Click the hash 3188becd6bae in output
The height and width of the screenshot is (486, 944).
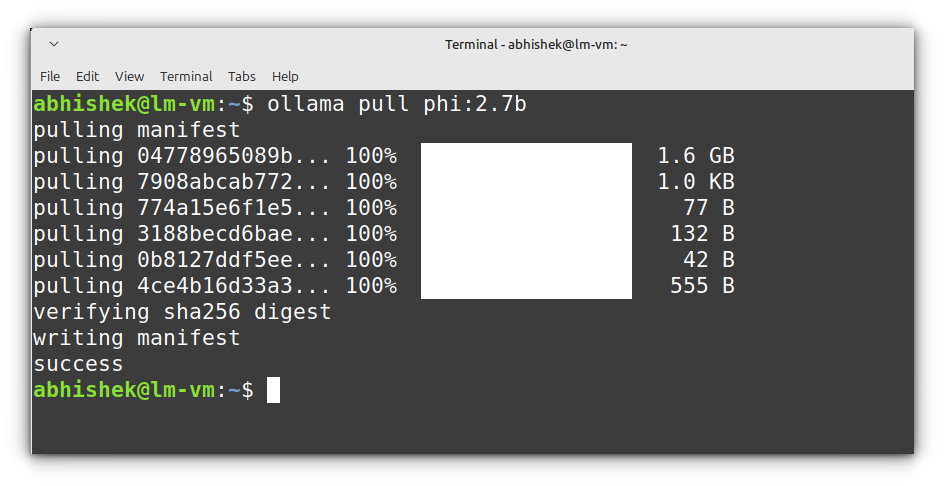click(x=208, y=234)
